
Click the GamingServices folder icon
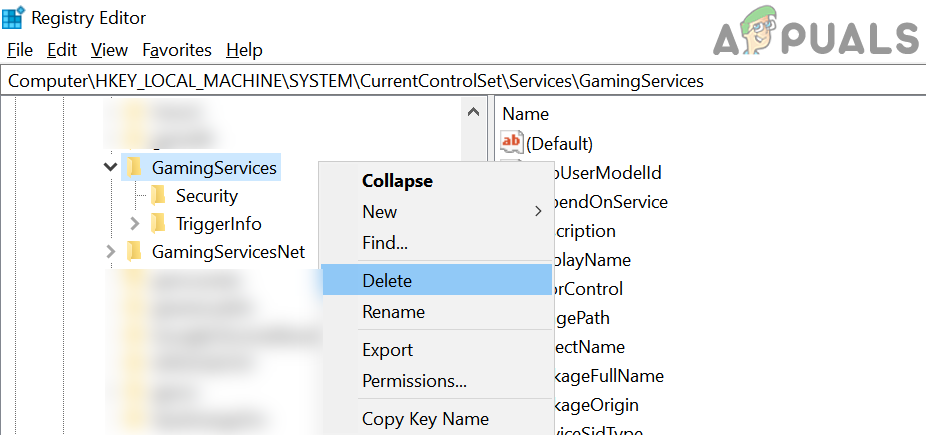click(133, 167)
